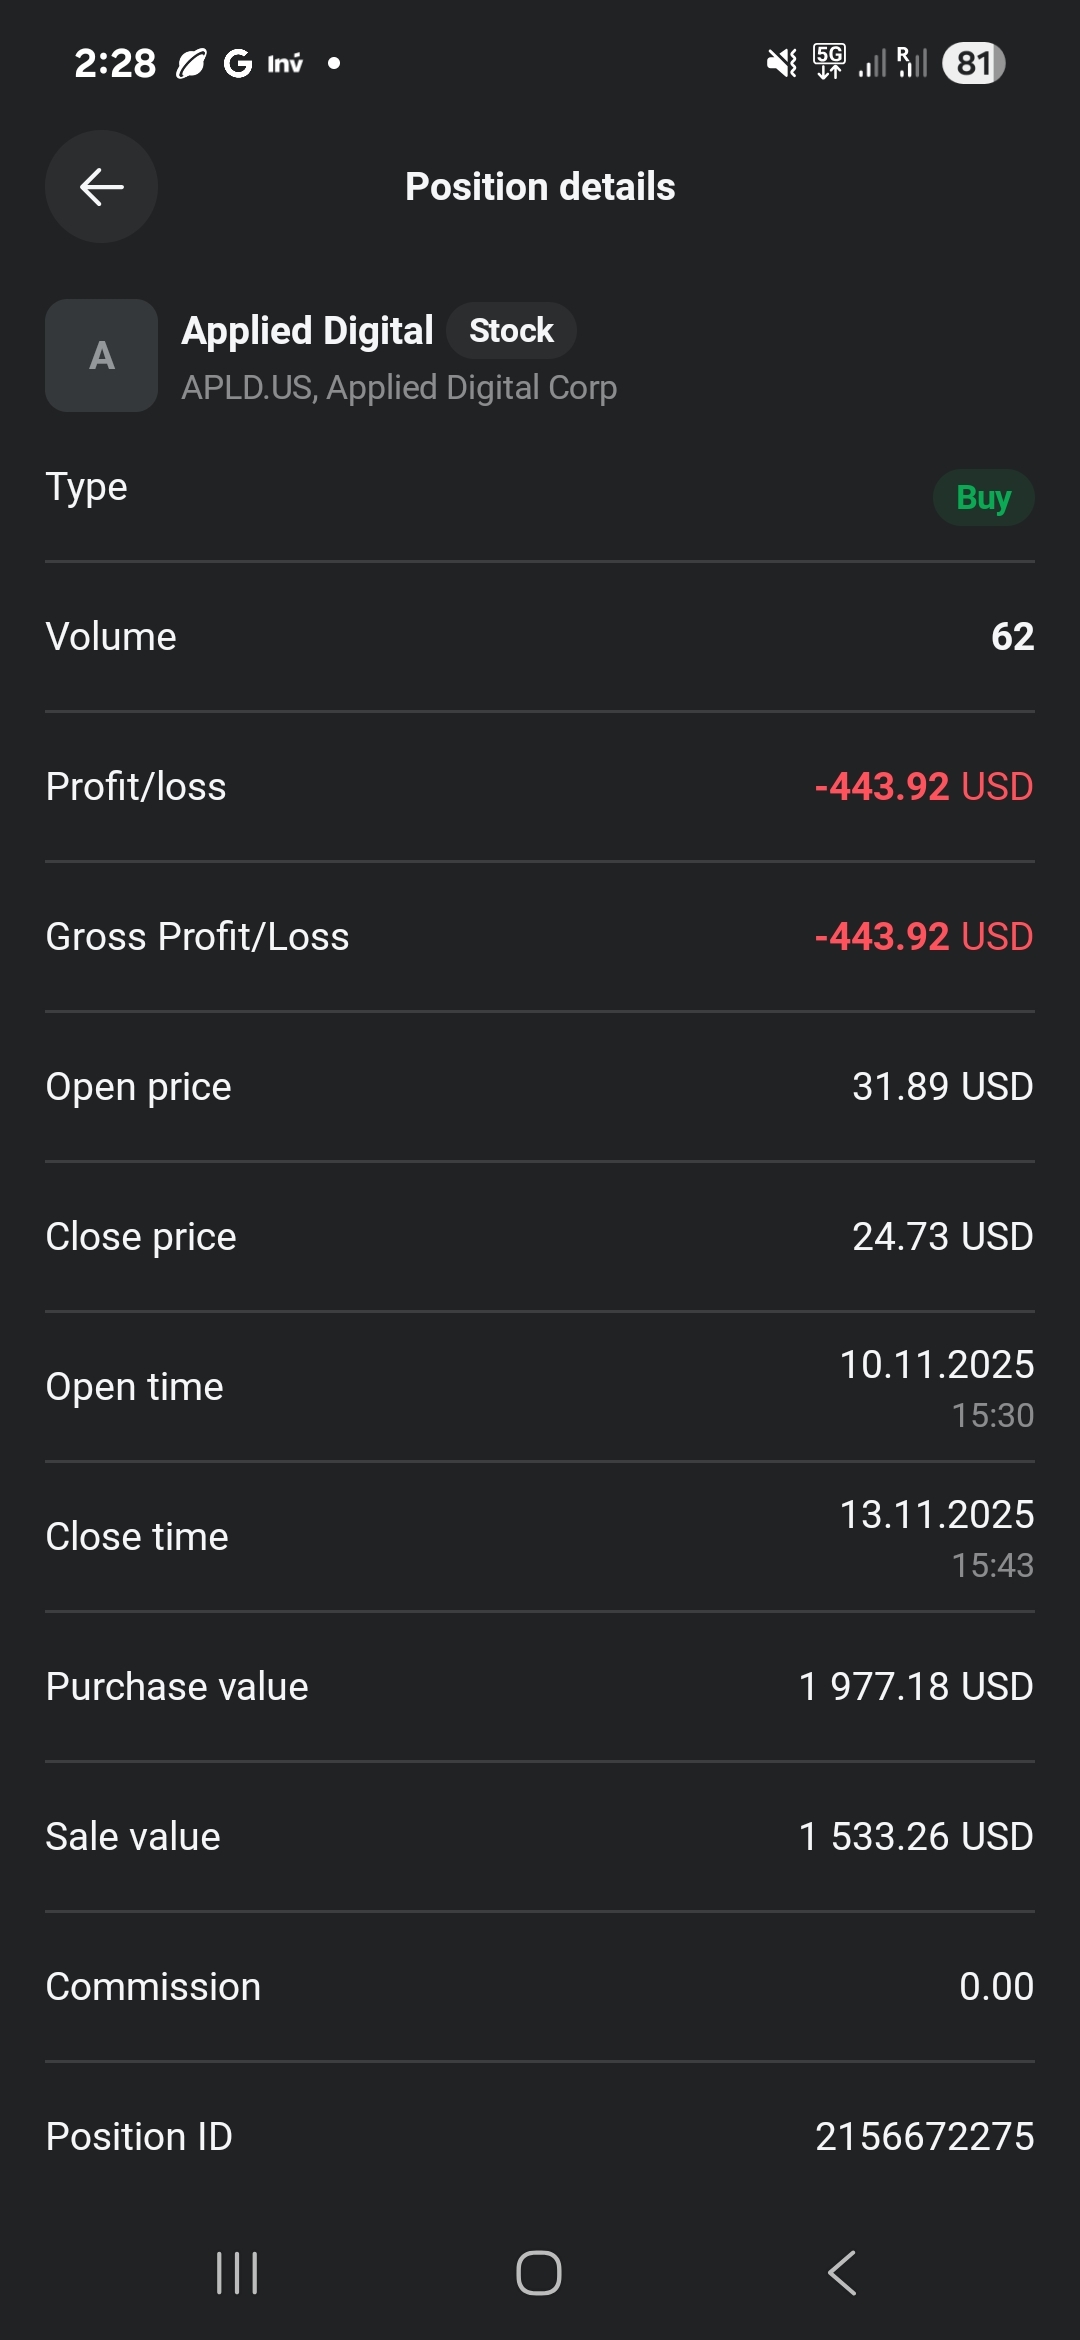Tap the green Buy type badge
This screenshot has width=1080, height=2340.
(983, 497)
